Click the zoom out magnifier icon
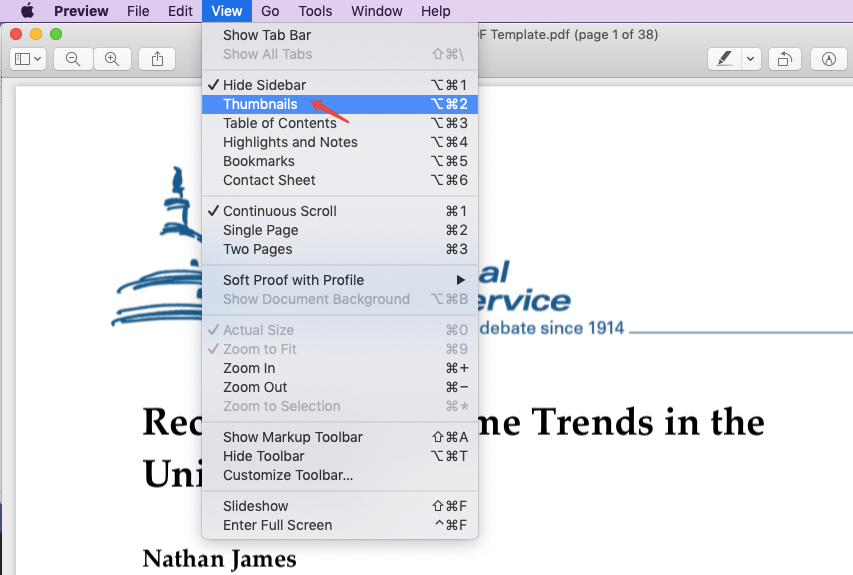853x575 pixels. [x=73, y=59]
